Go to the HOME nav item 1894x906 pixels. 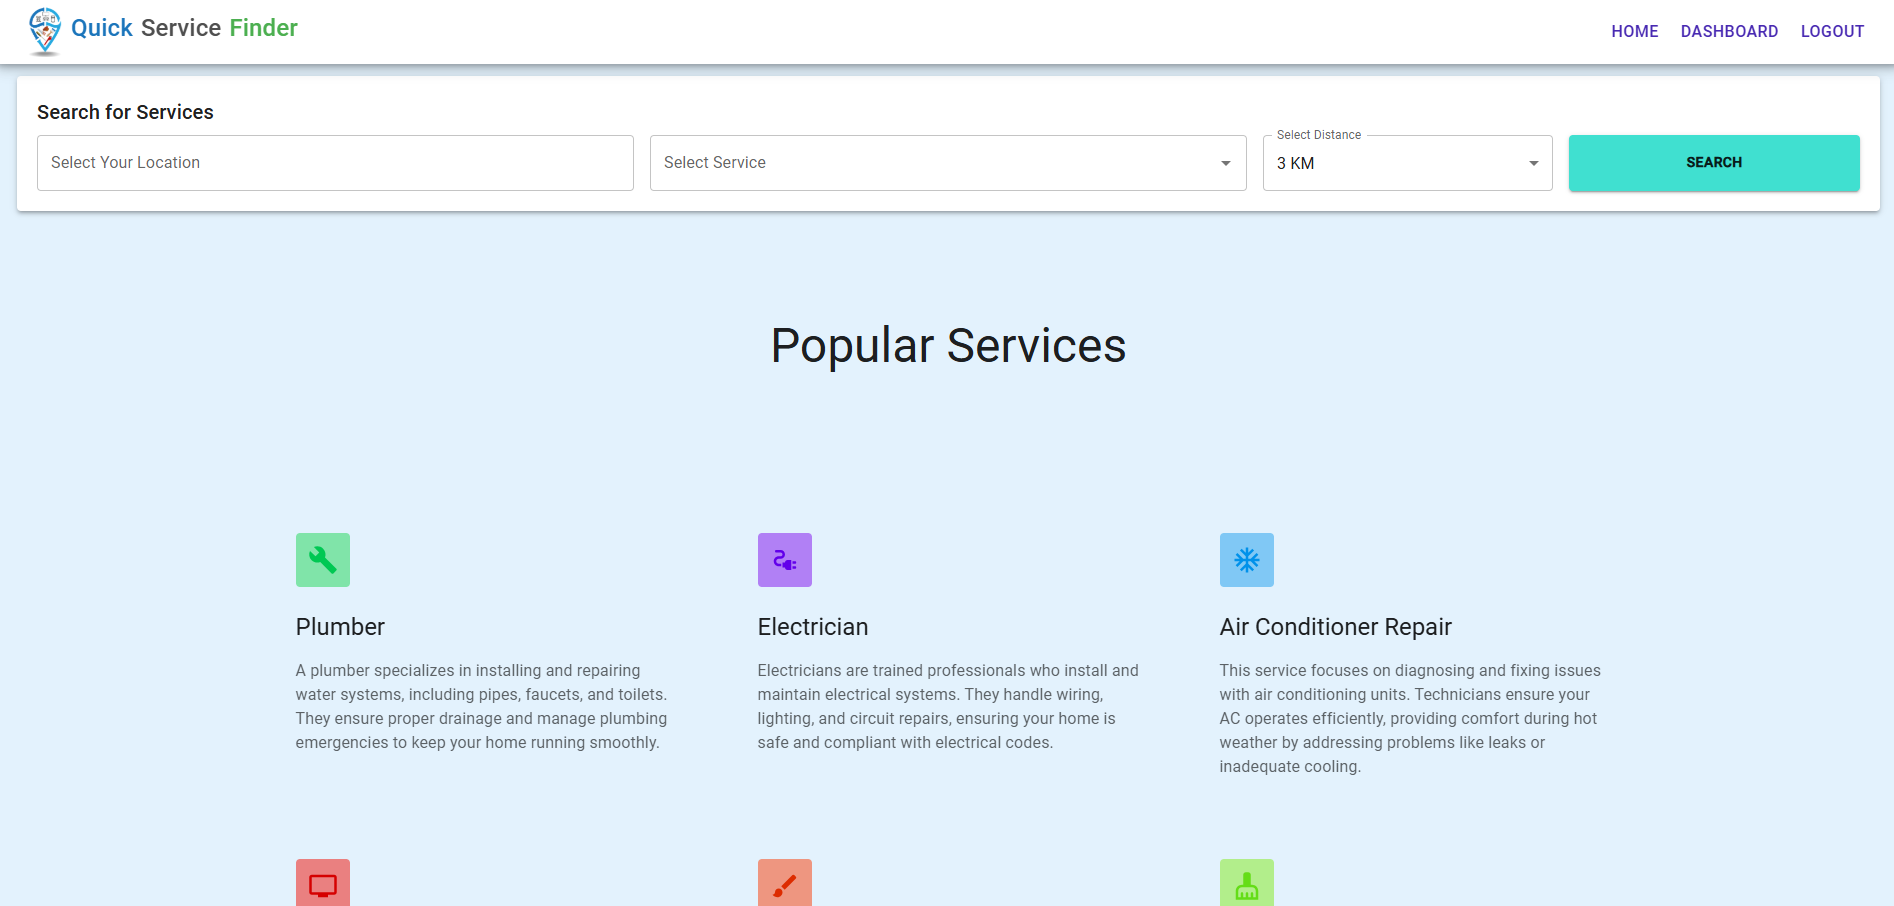pos(1634,31)
